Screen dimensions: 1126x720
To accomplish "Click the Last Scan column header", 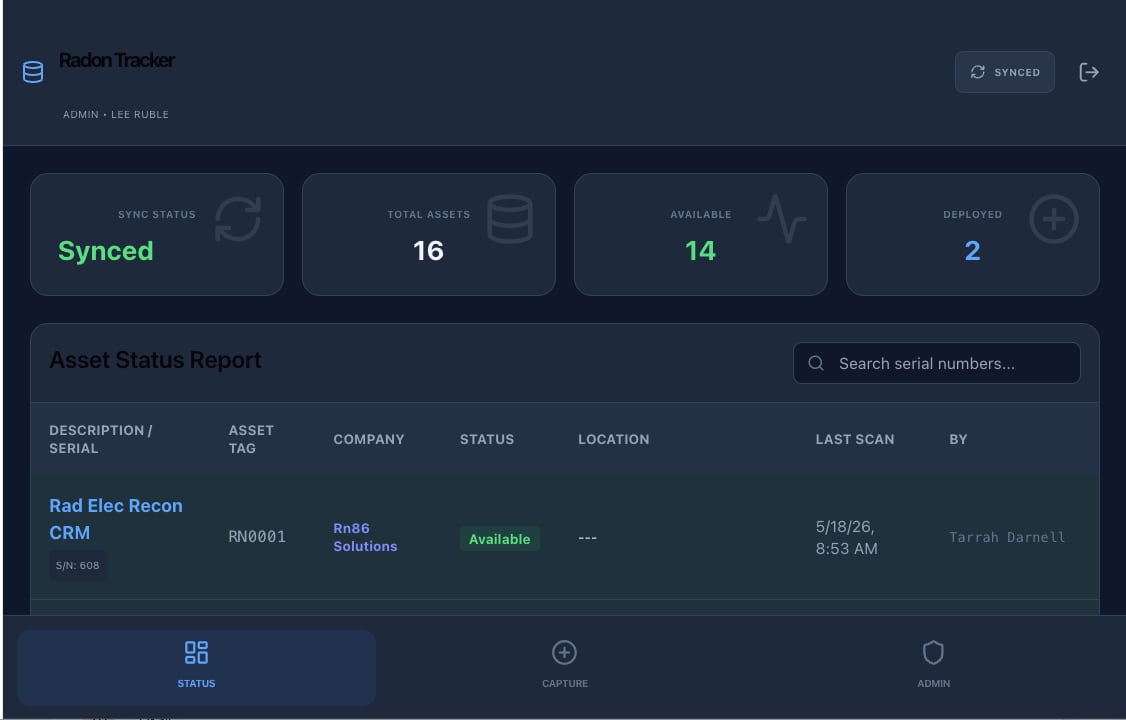I will click(x=855, y=439).
